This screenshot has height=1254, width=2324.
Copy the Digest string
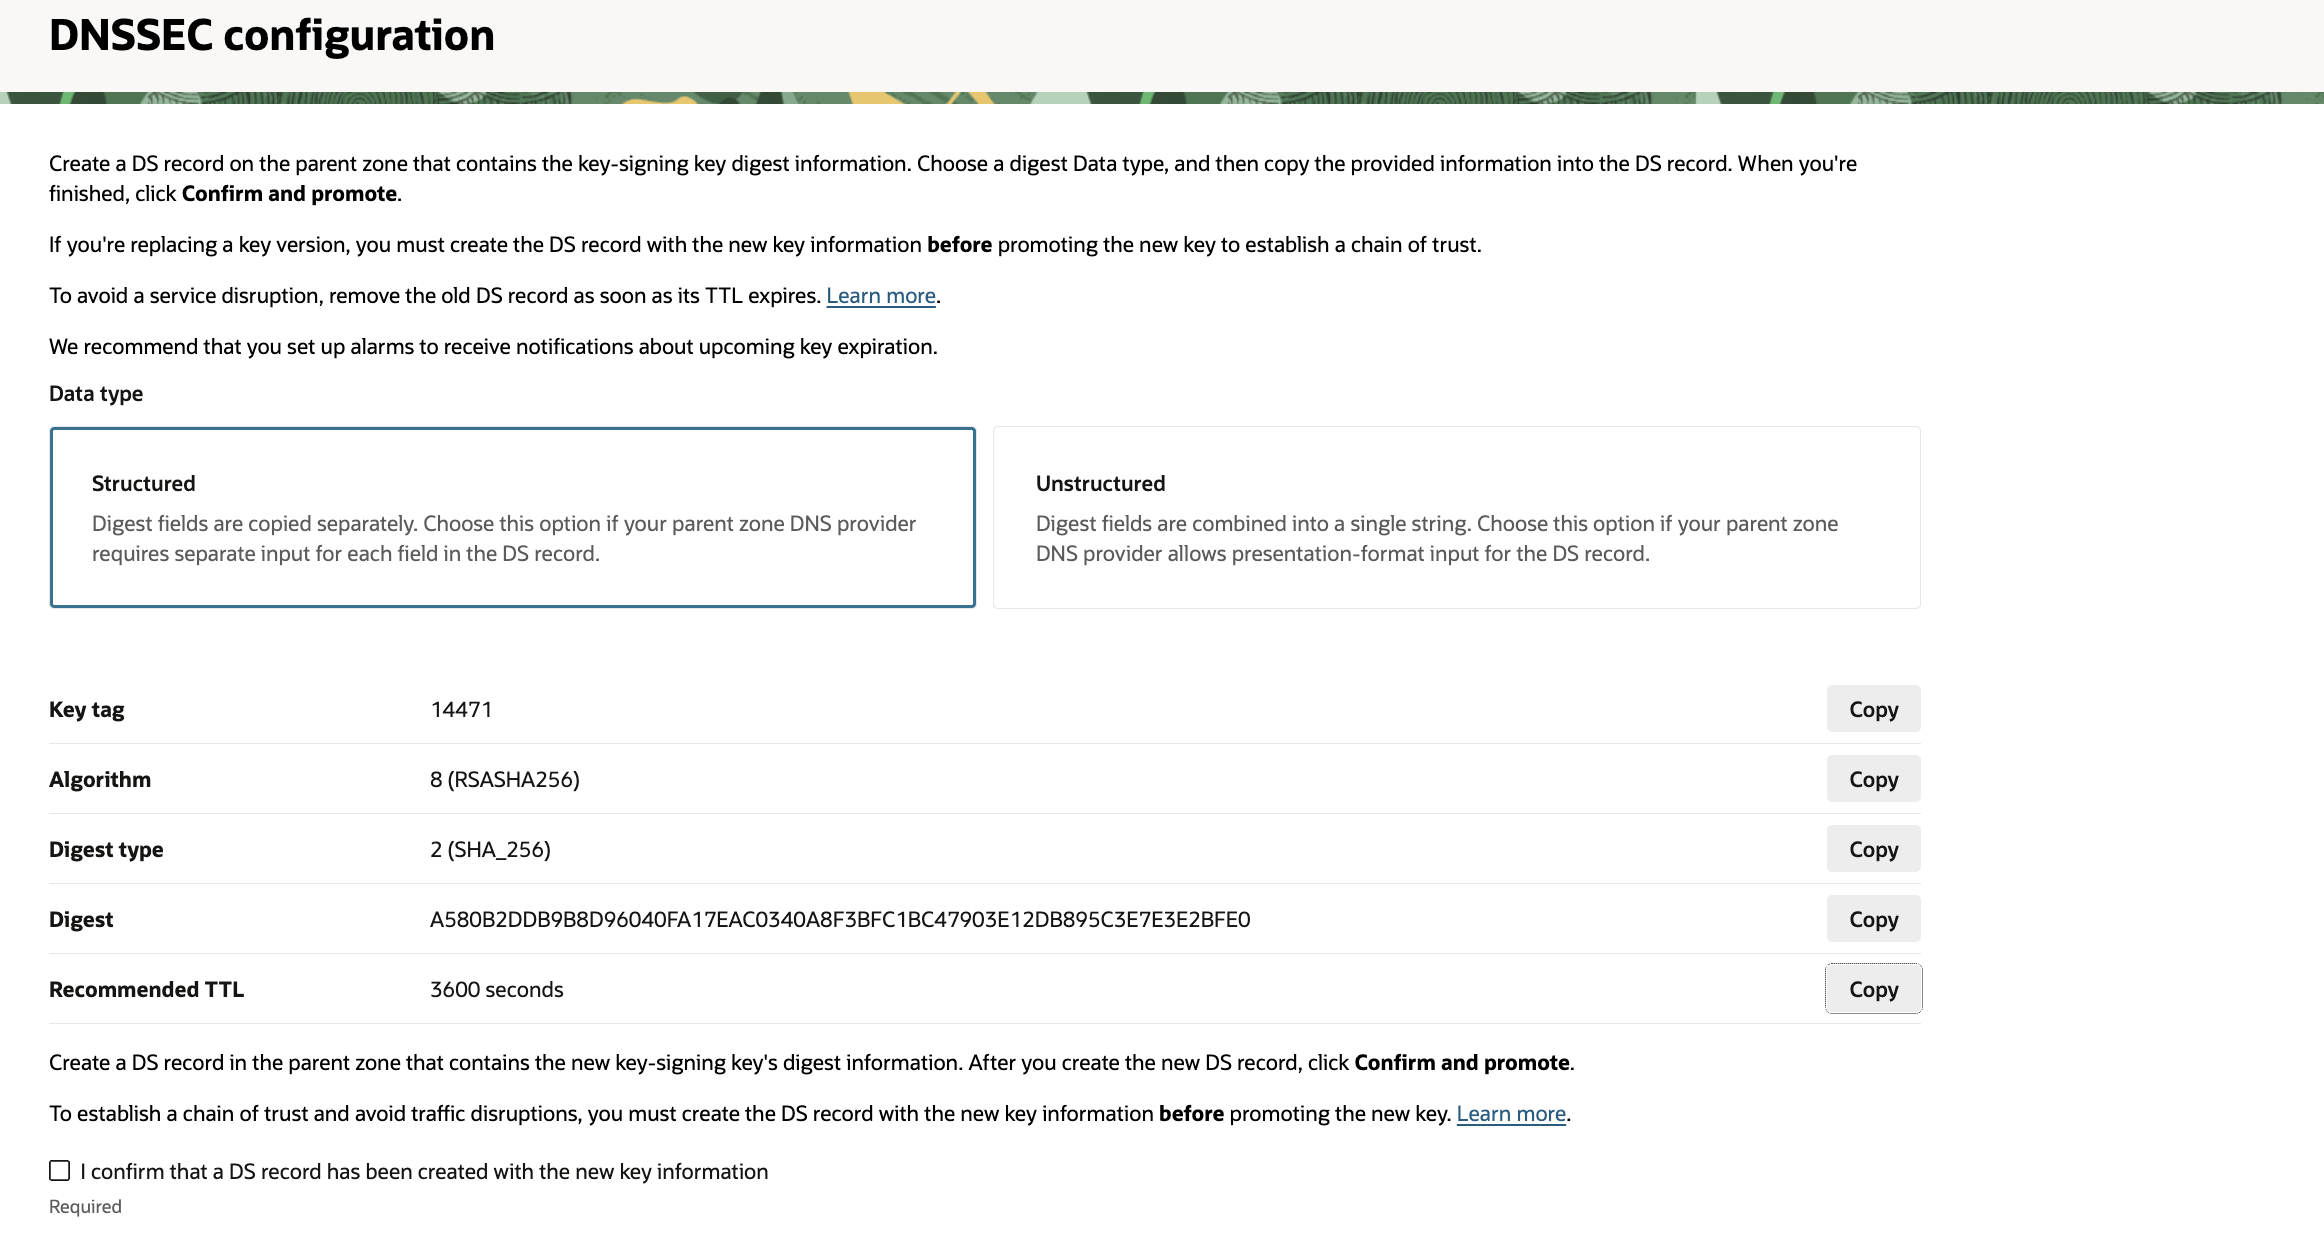pyautogui.click(x=1872, y=919)
